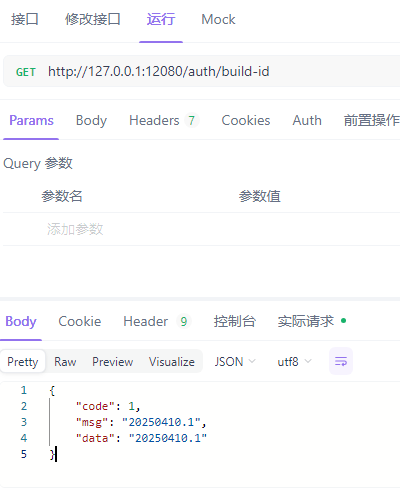Select the 接口 tab

pos(24,19)
